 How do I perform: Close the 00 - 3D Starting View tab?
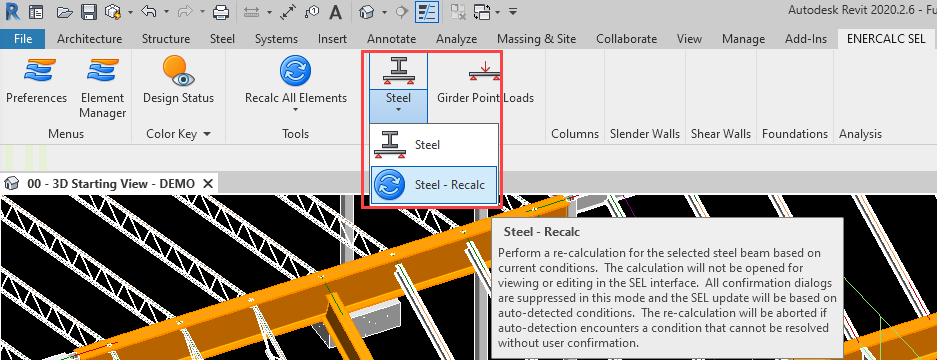[x=208, y=184]
